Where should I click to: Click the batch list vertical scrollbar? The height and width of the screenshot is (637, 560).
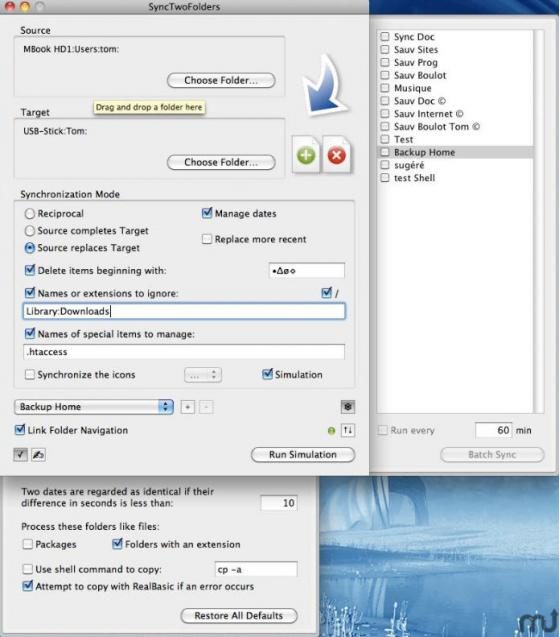coord(539,221)
